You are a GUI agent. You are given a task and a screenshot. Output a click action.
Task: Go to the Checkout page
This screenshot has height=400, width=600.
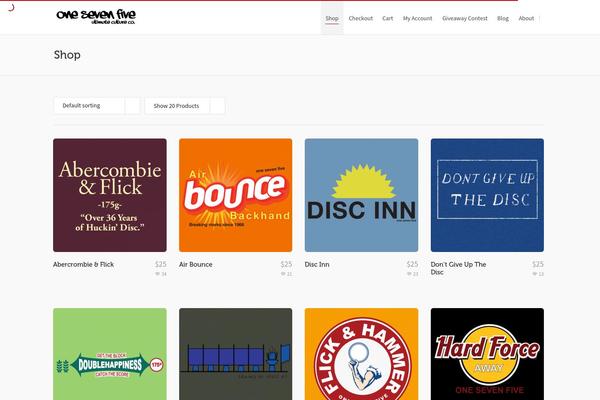coord(360,18)
